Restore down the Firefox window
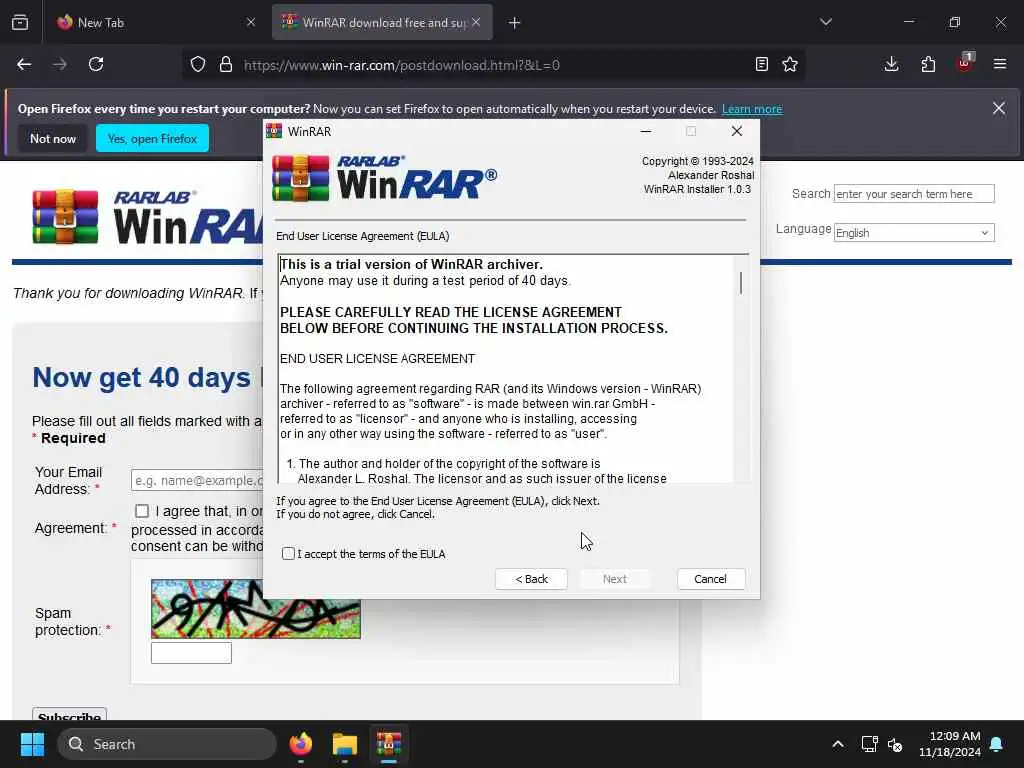This screenshot has height=768, width=1024. [954, 22]
